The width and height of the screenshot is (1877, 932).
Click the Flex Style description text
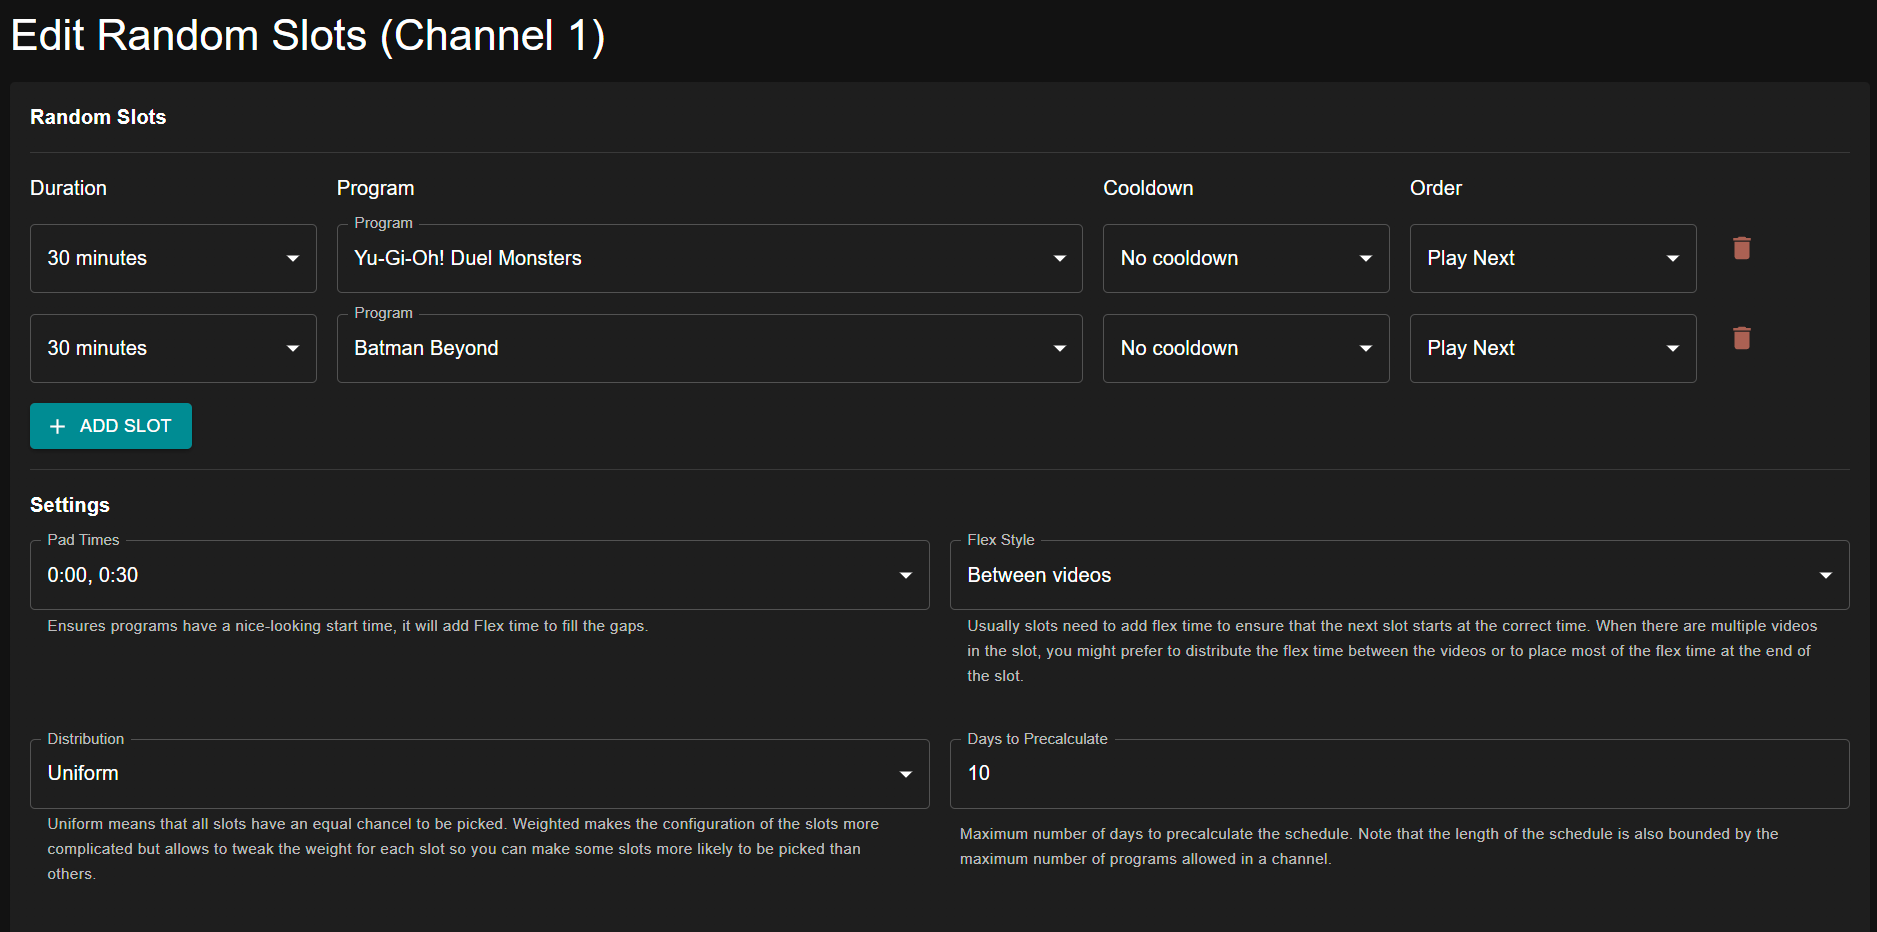click(x=1392, y=651)
